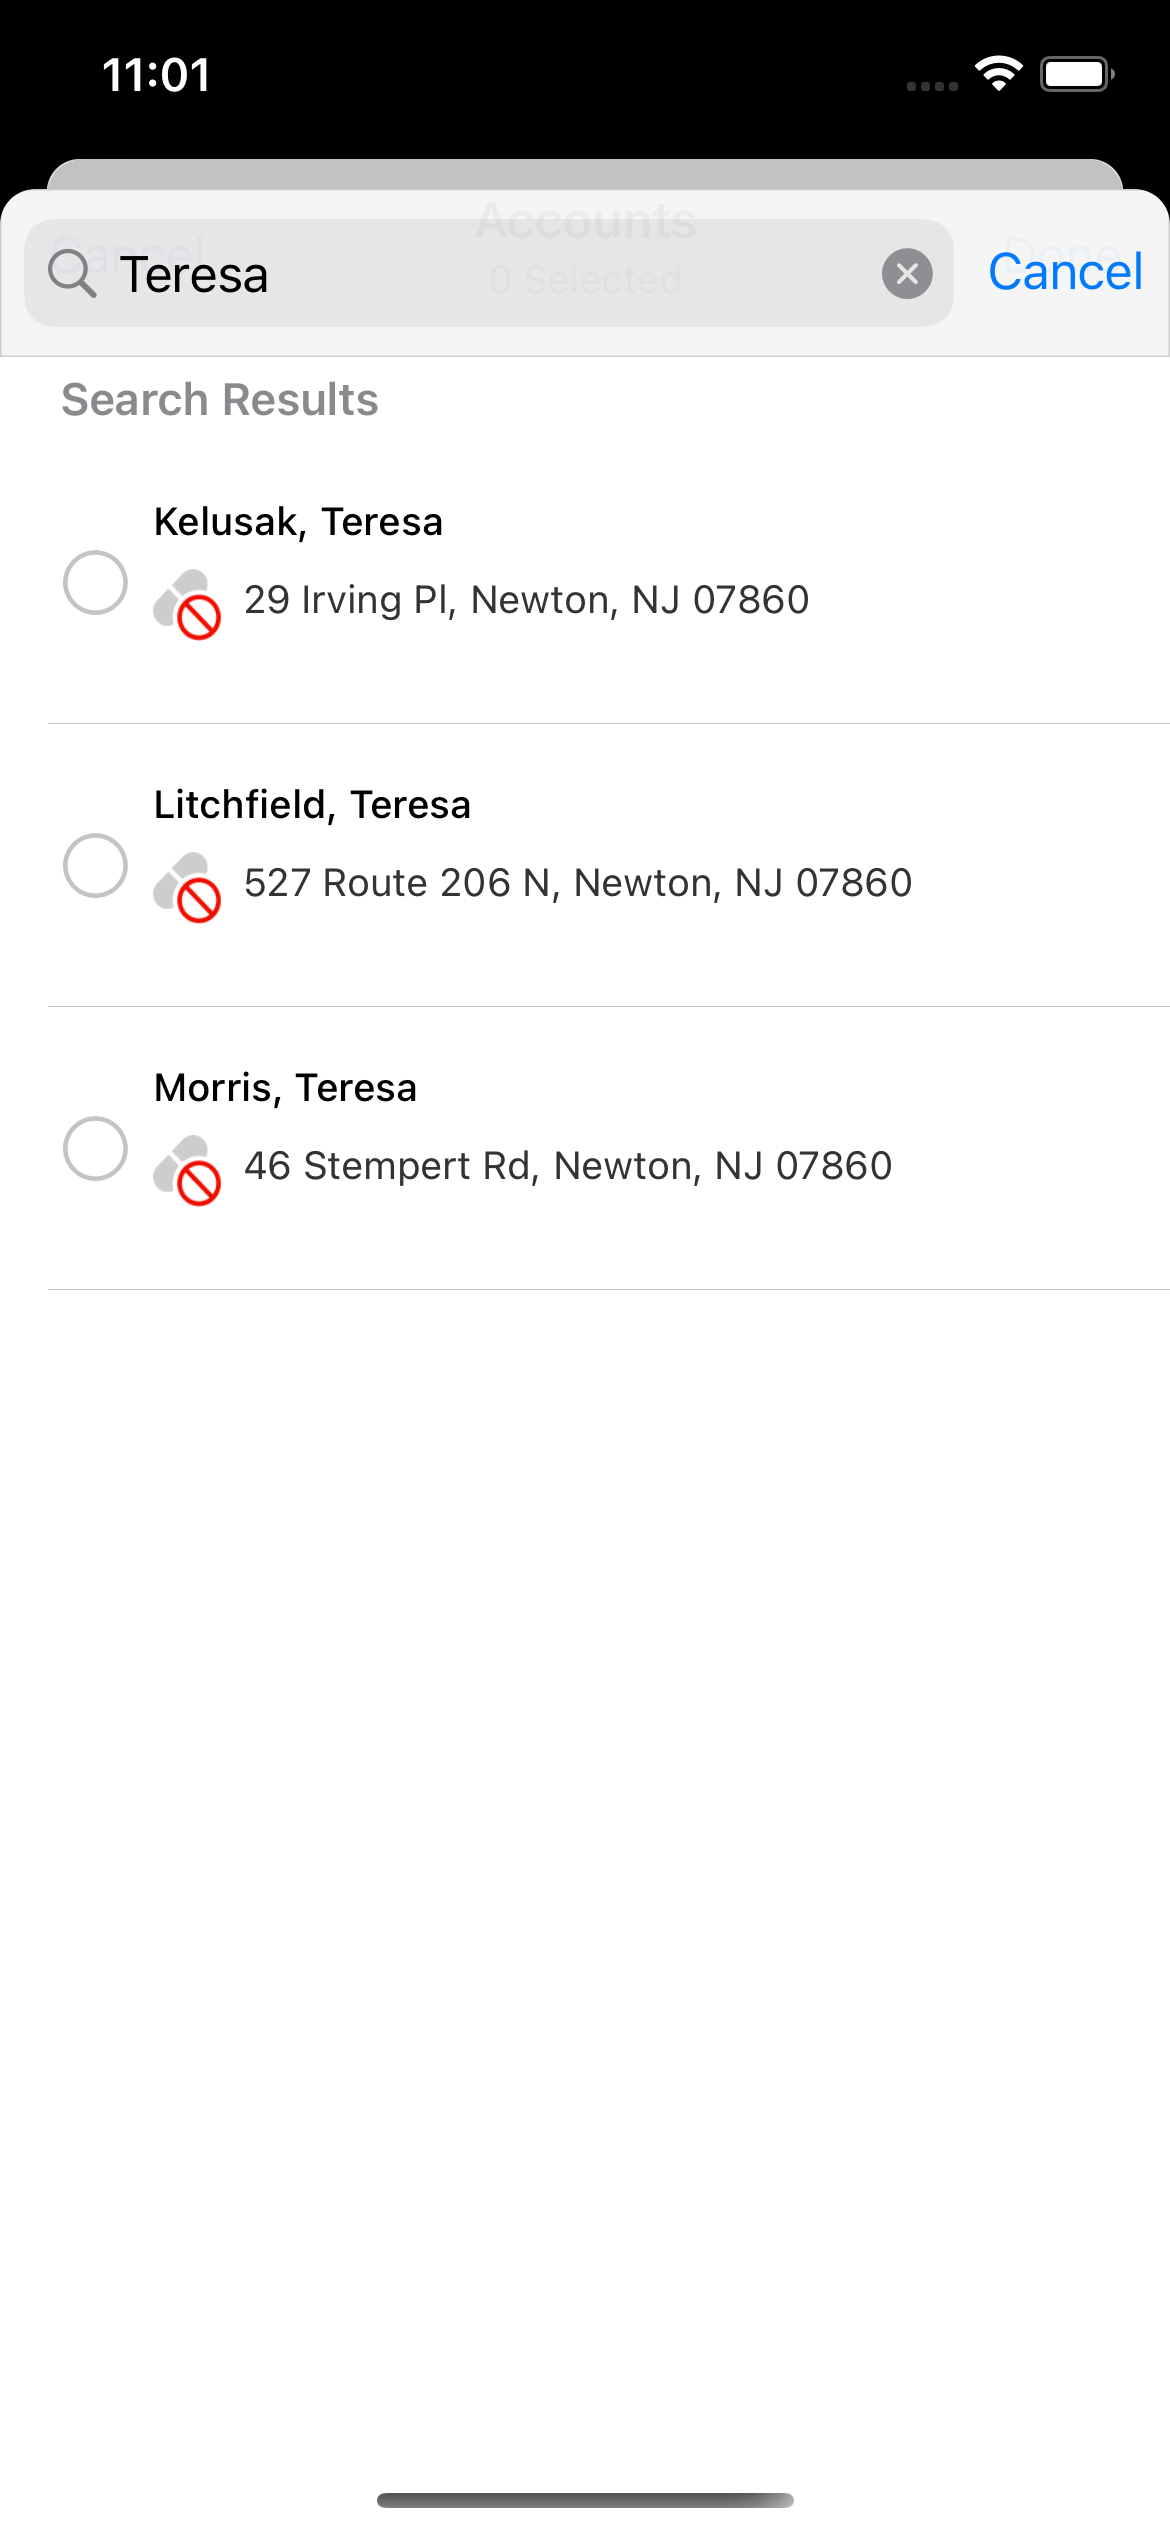Screen dimensions: 1170x2532
Task: Tap the home indicator bar
Action: click(585, 2500)
